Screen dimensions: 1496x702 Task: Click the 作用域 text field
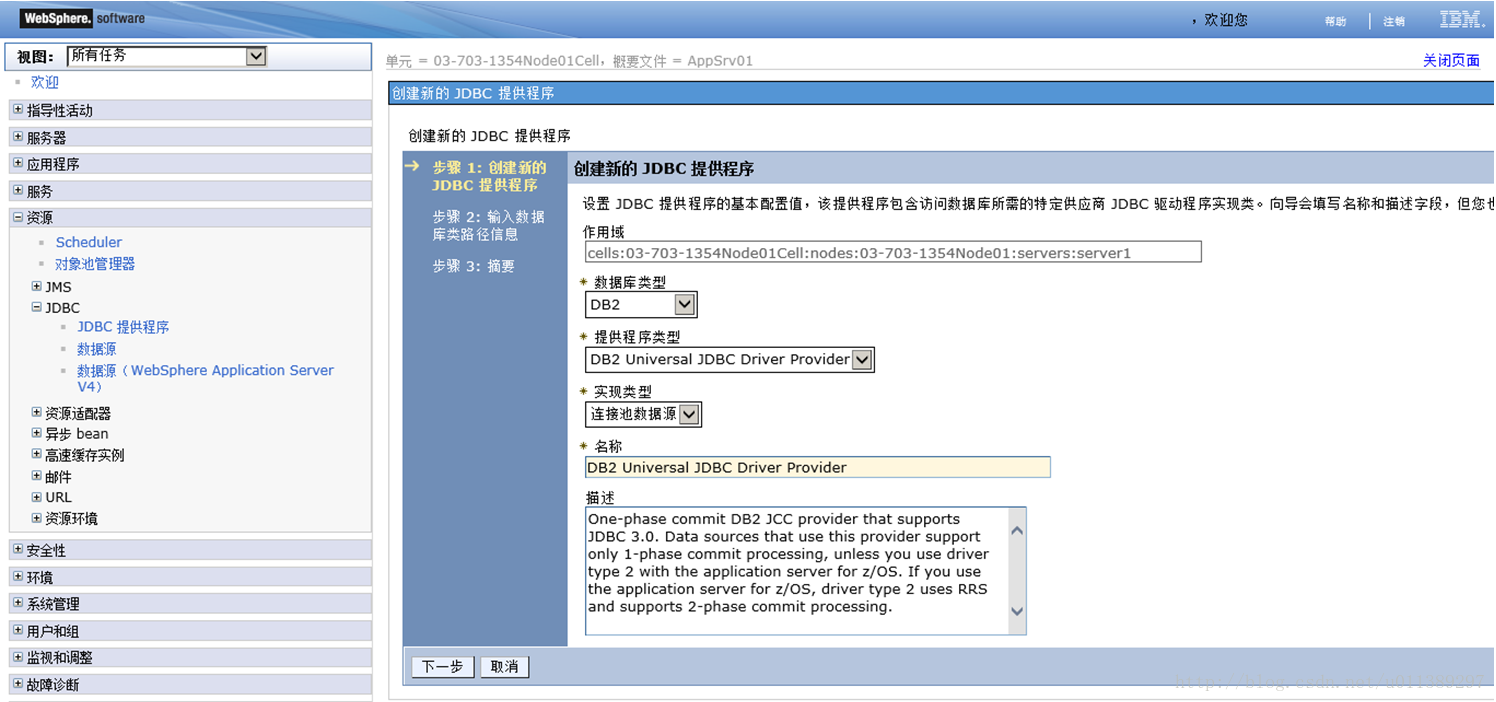click(893, 252)
